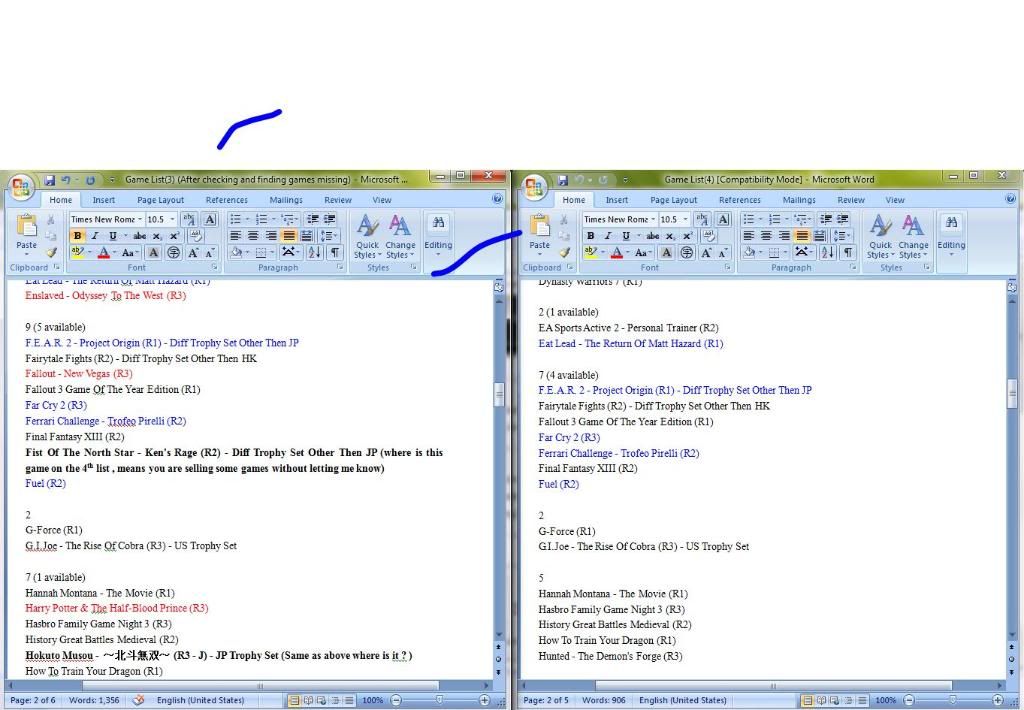Open Page Layout tab in Game List(3)
Viewport: 1024px width, 710px height.
[160, 200]
